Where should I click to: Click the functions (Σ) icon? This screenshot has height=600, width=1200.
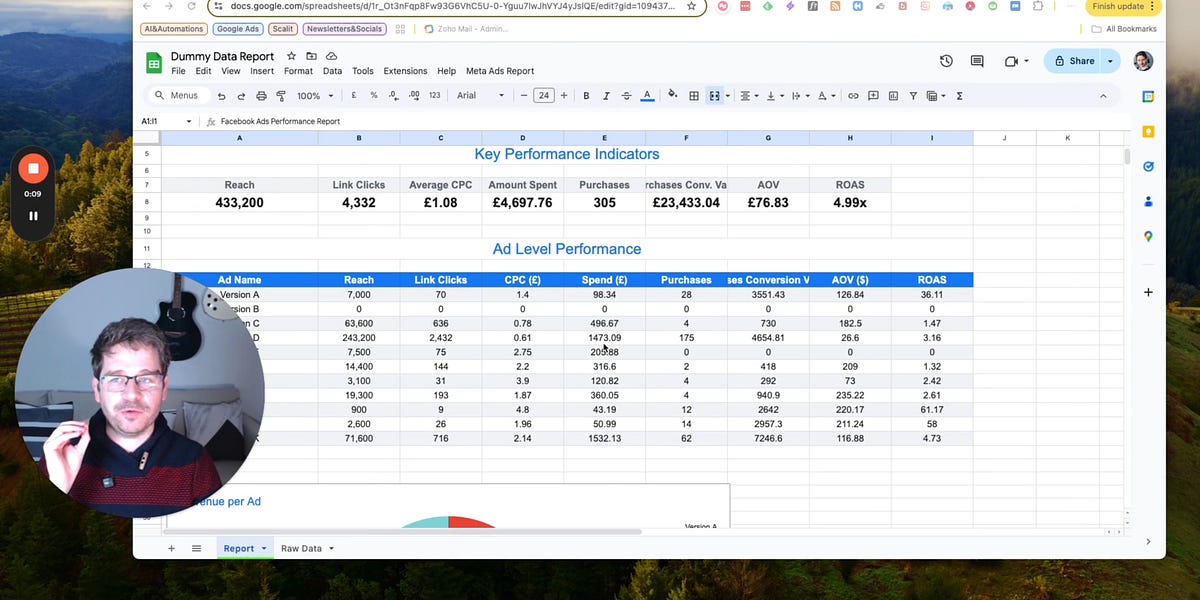click(x=959, y=96)
